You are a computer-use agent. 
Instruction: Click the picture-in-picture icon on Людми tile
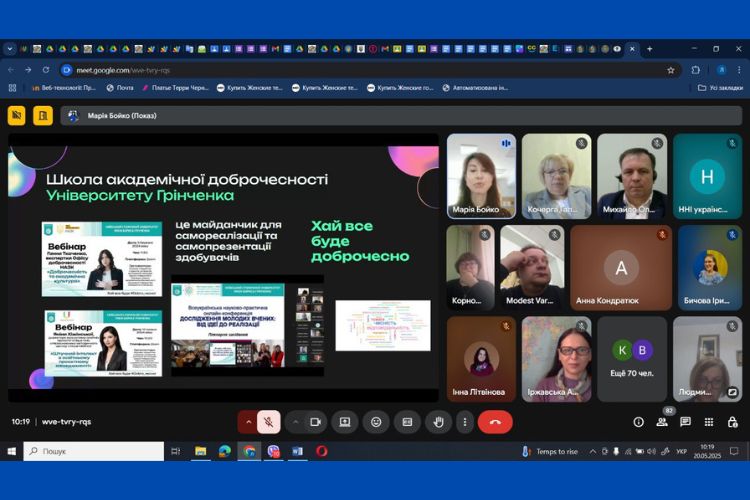(x=732, y=392)
